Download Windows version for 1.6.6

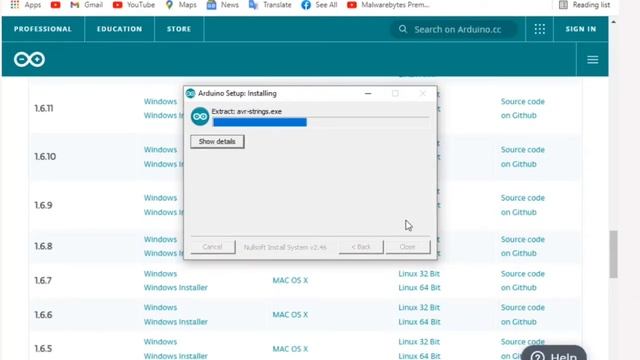tap(160, 307)
